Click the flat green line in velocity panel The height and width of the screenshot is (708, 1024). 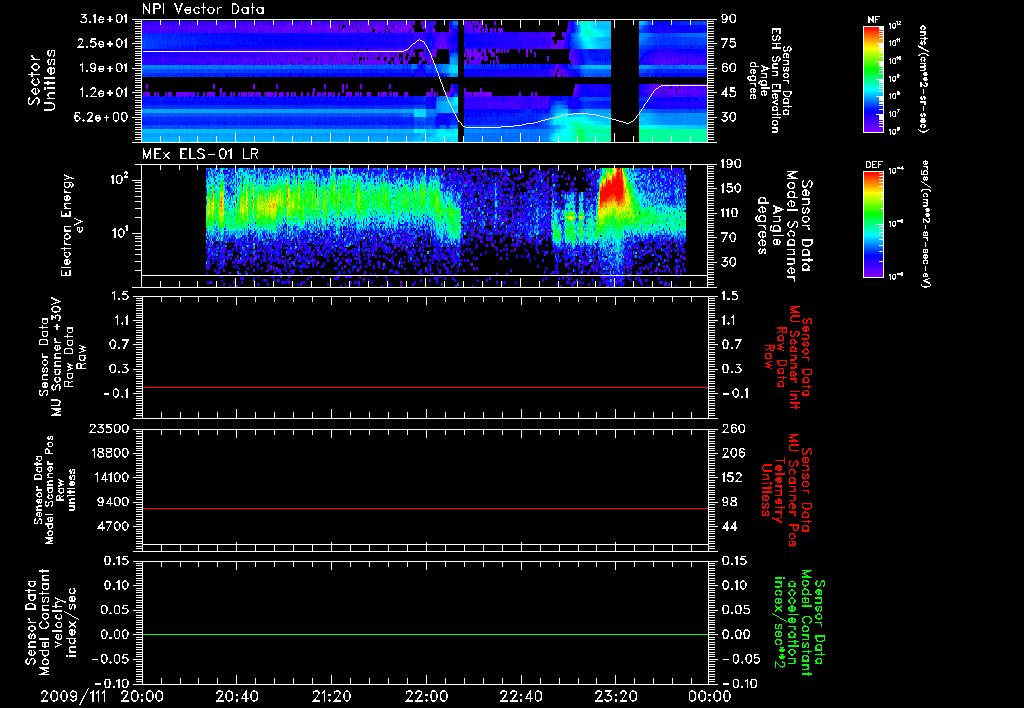(424, 634)
